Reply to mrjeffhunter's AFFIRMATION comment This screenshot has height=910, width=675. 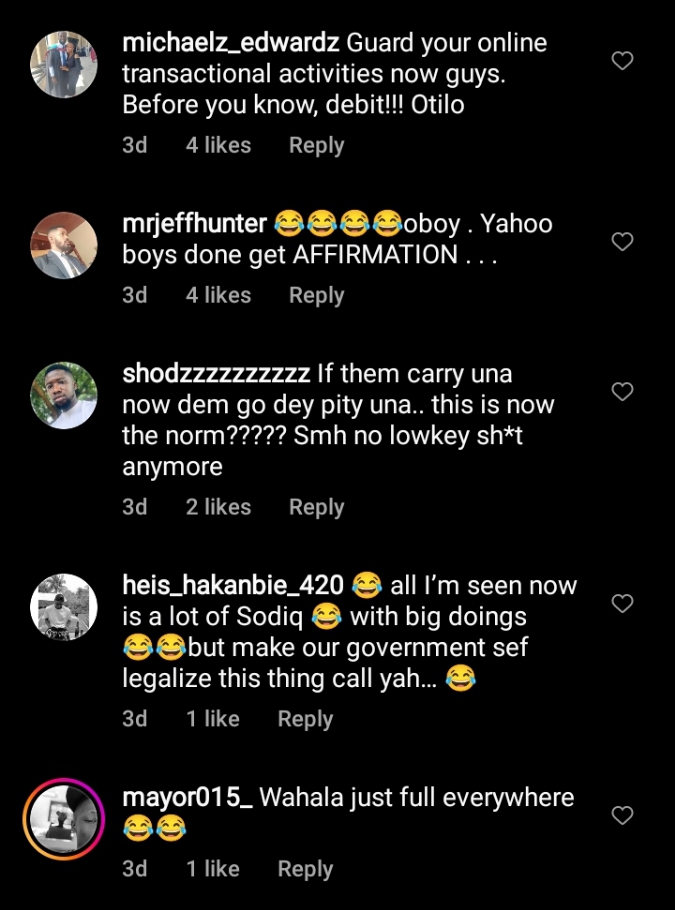point(316,295)
